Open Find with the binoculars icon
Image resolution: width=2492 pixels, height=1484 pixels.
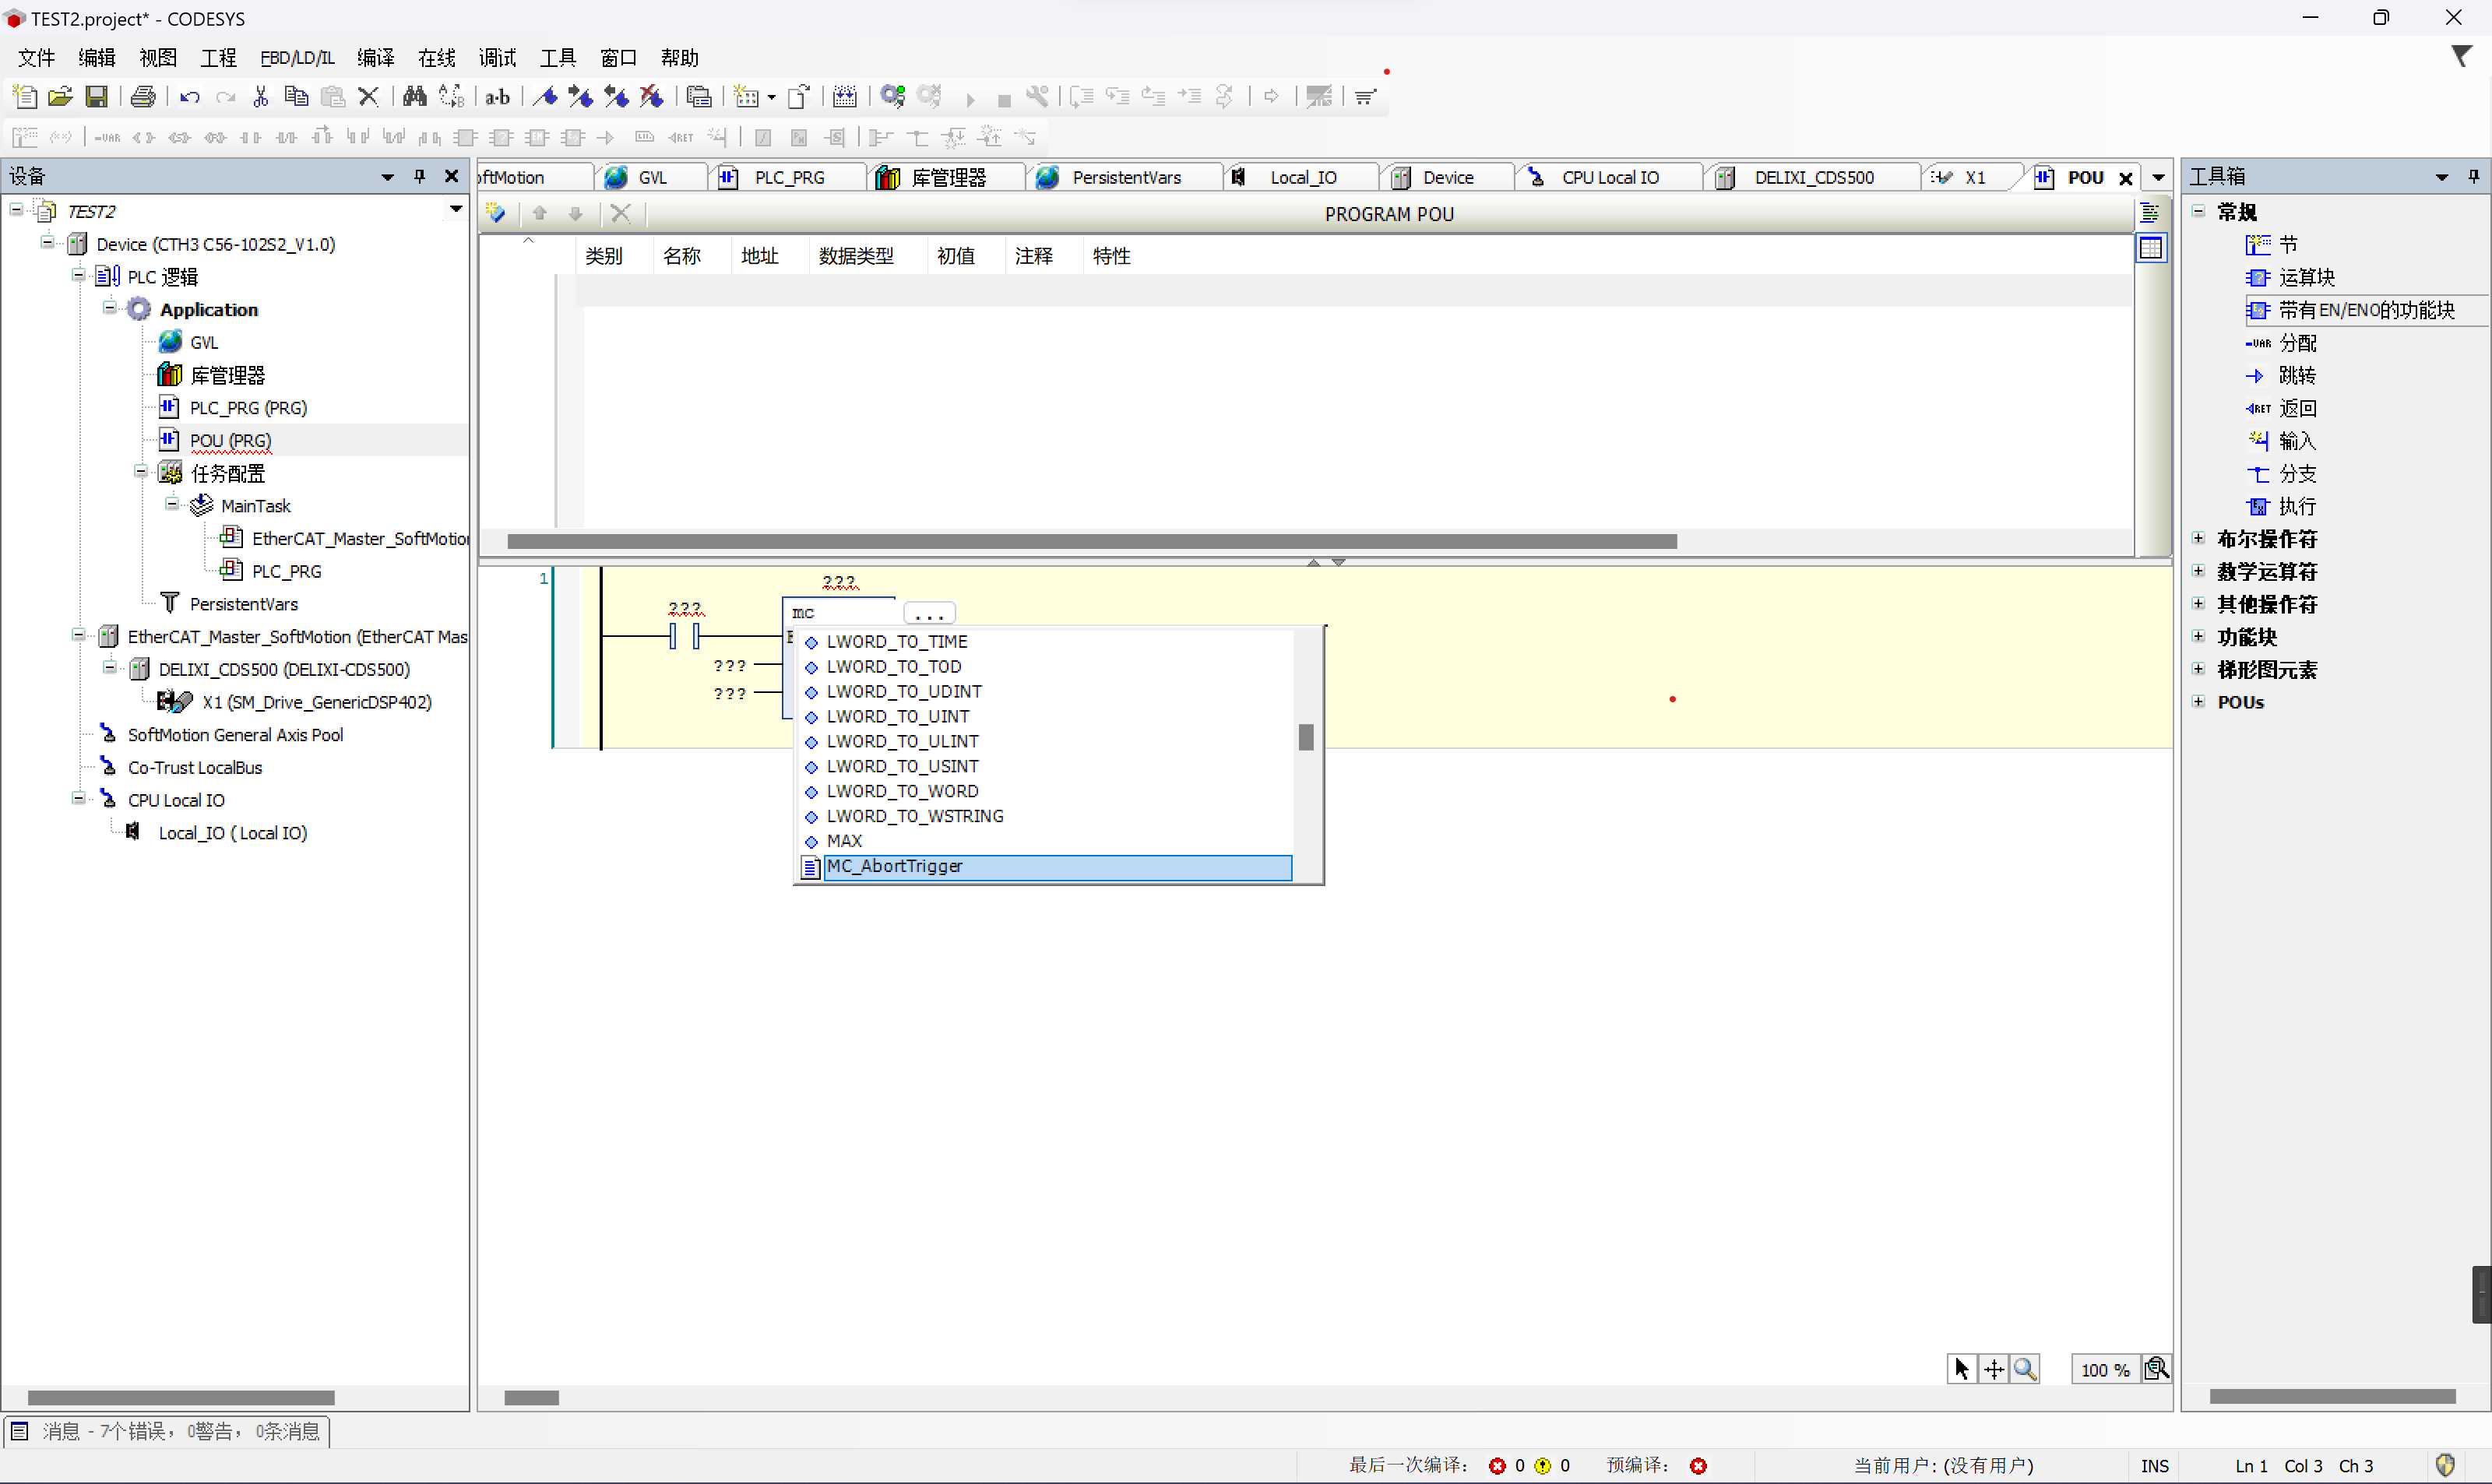(x=414, y=97)
